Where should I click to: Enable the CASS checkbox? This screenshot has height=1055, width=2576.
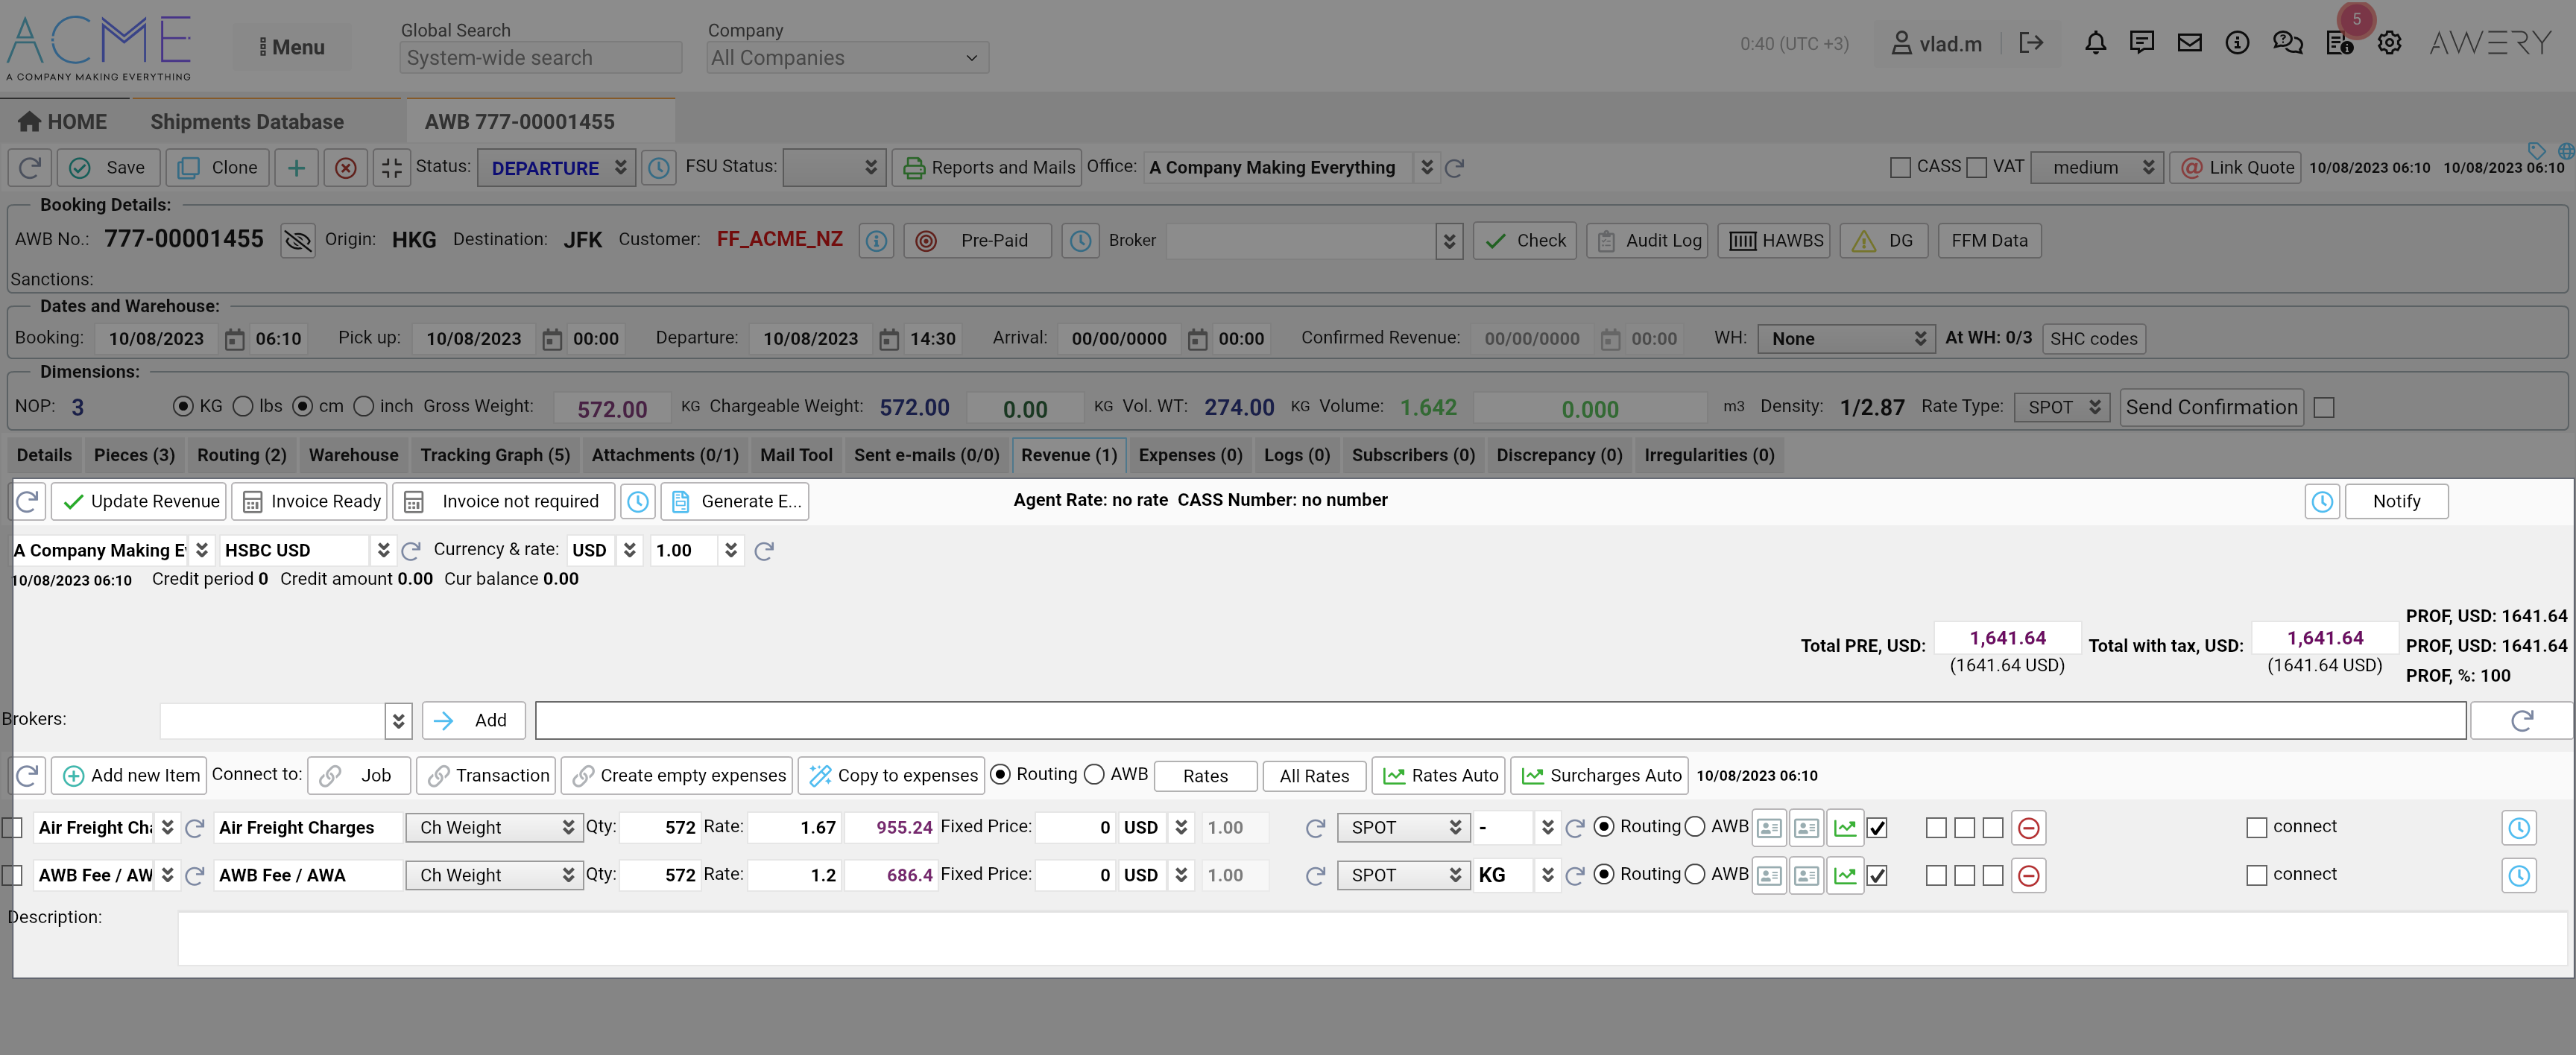pos(1900,168)
